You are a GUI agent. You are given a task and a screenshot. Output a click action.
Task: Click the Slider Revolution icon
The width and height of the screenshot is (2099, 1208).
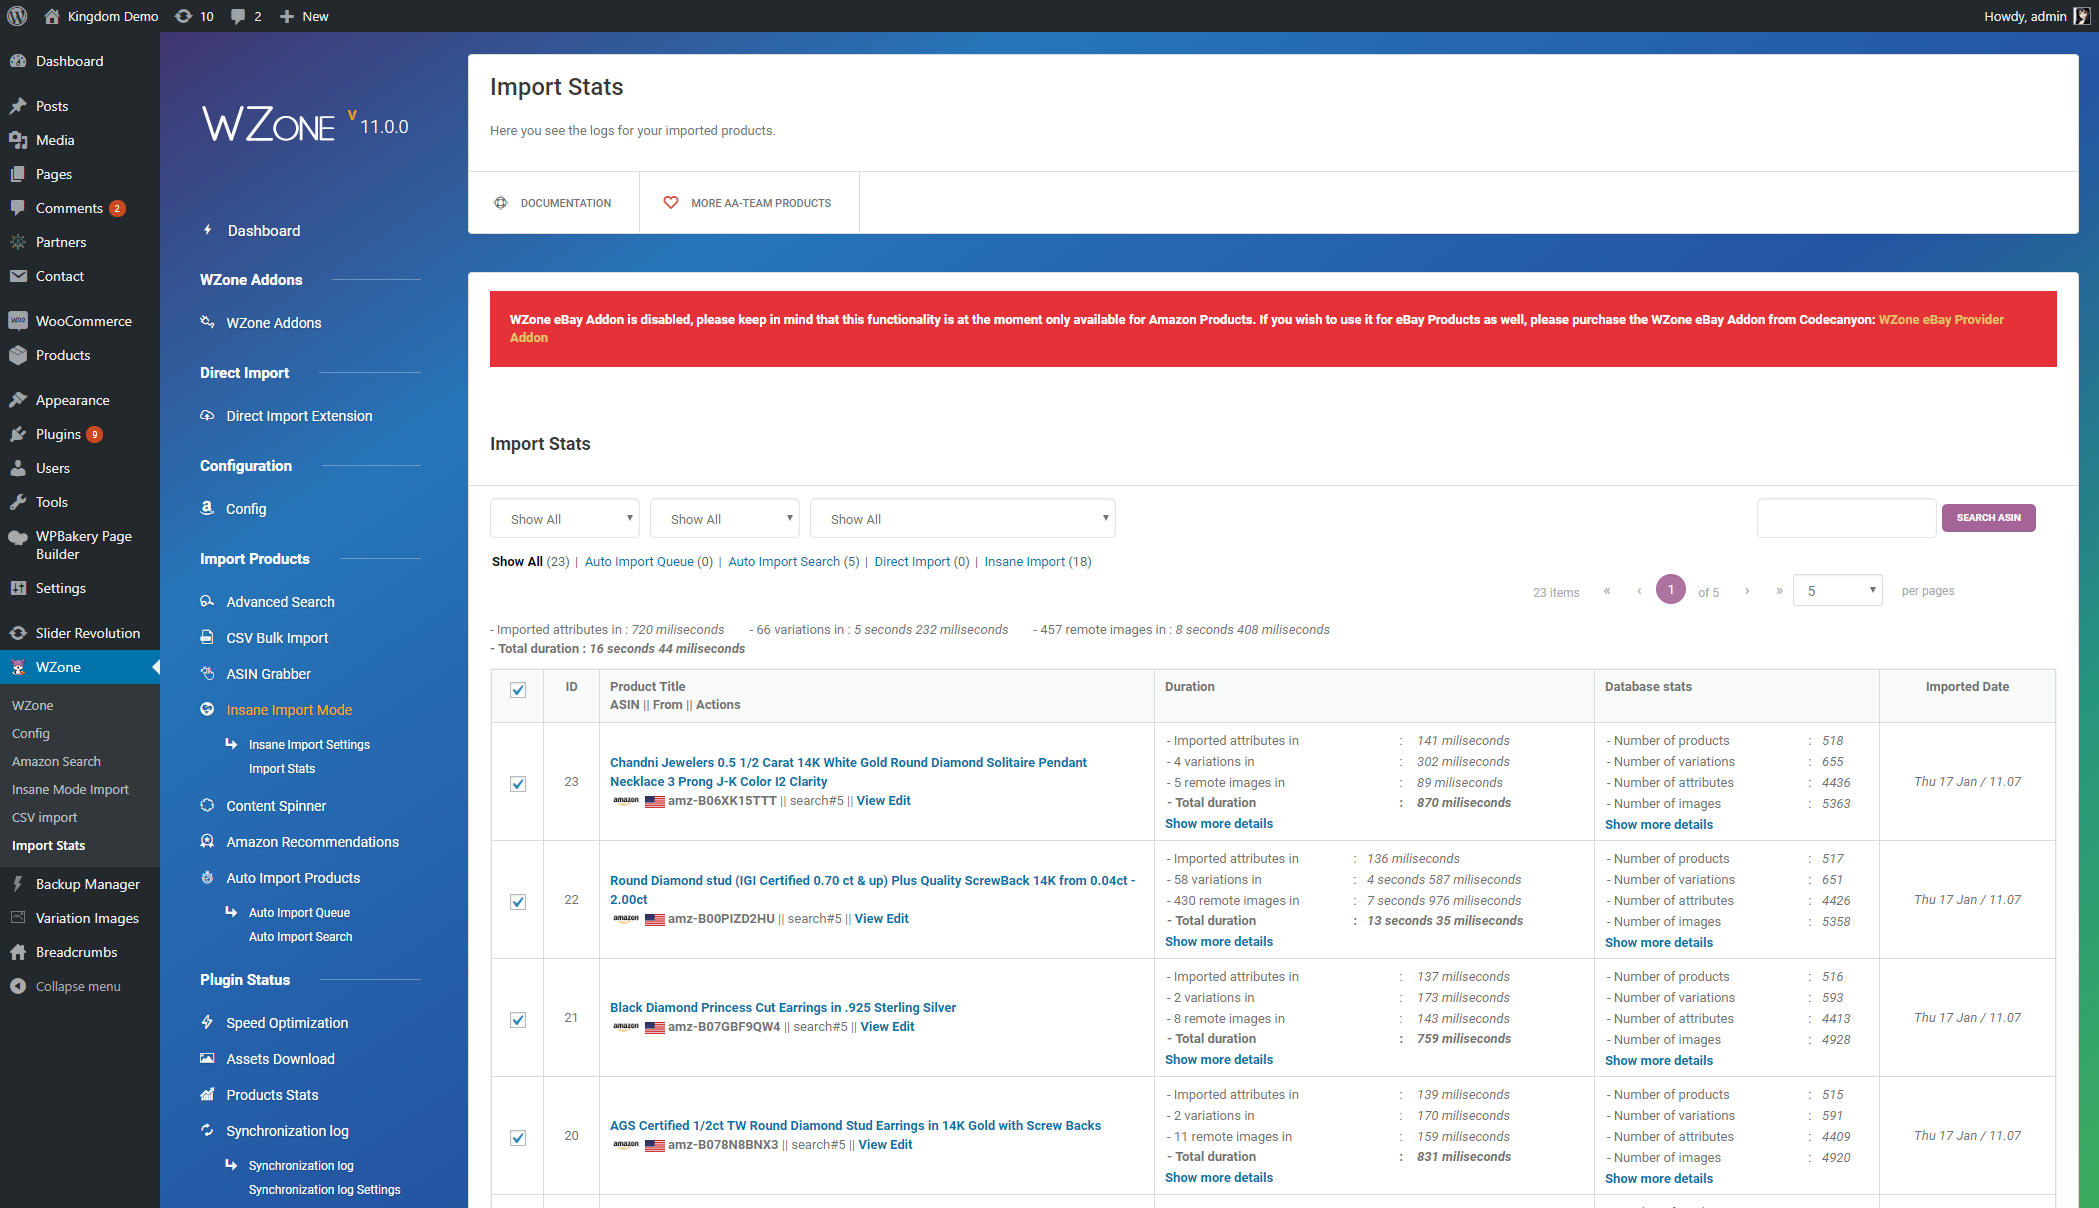pos(18,633)
